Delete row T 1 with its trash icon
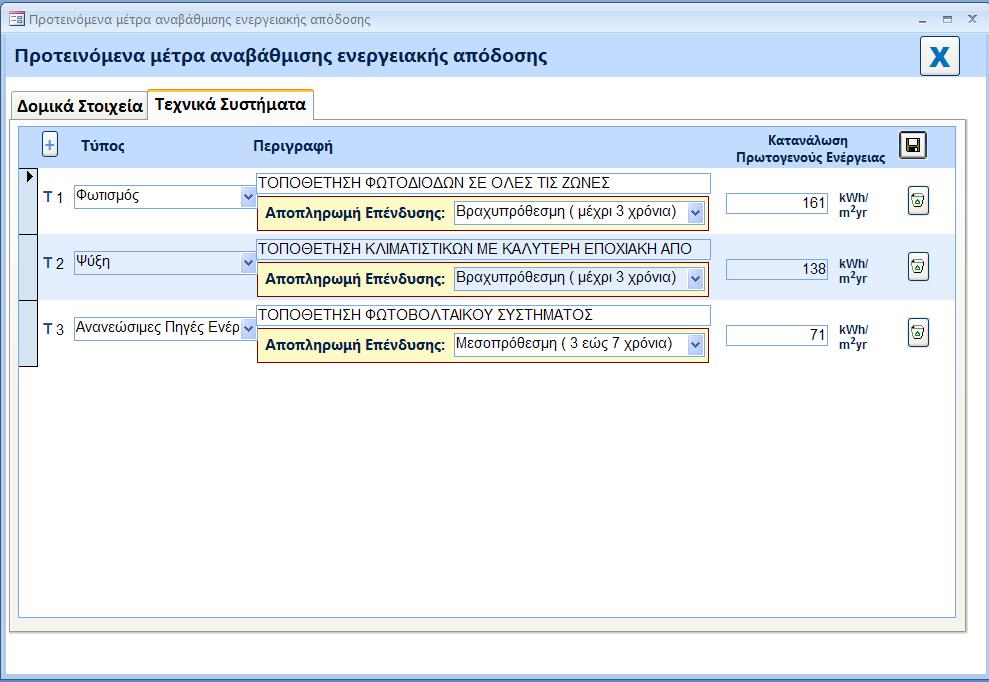989x682 pixels. (x=918, y=201)
